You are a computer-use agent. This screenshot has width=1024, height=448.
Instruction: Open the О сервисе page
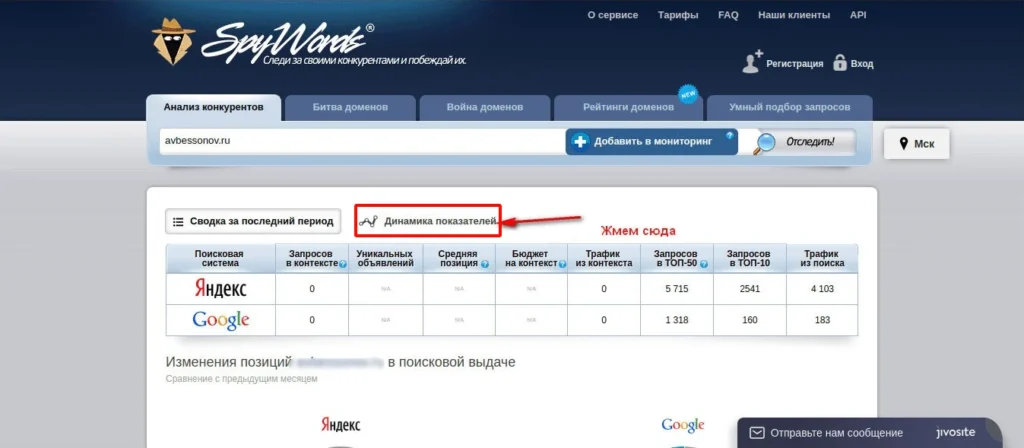(613, 15)
